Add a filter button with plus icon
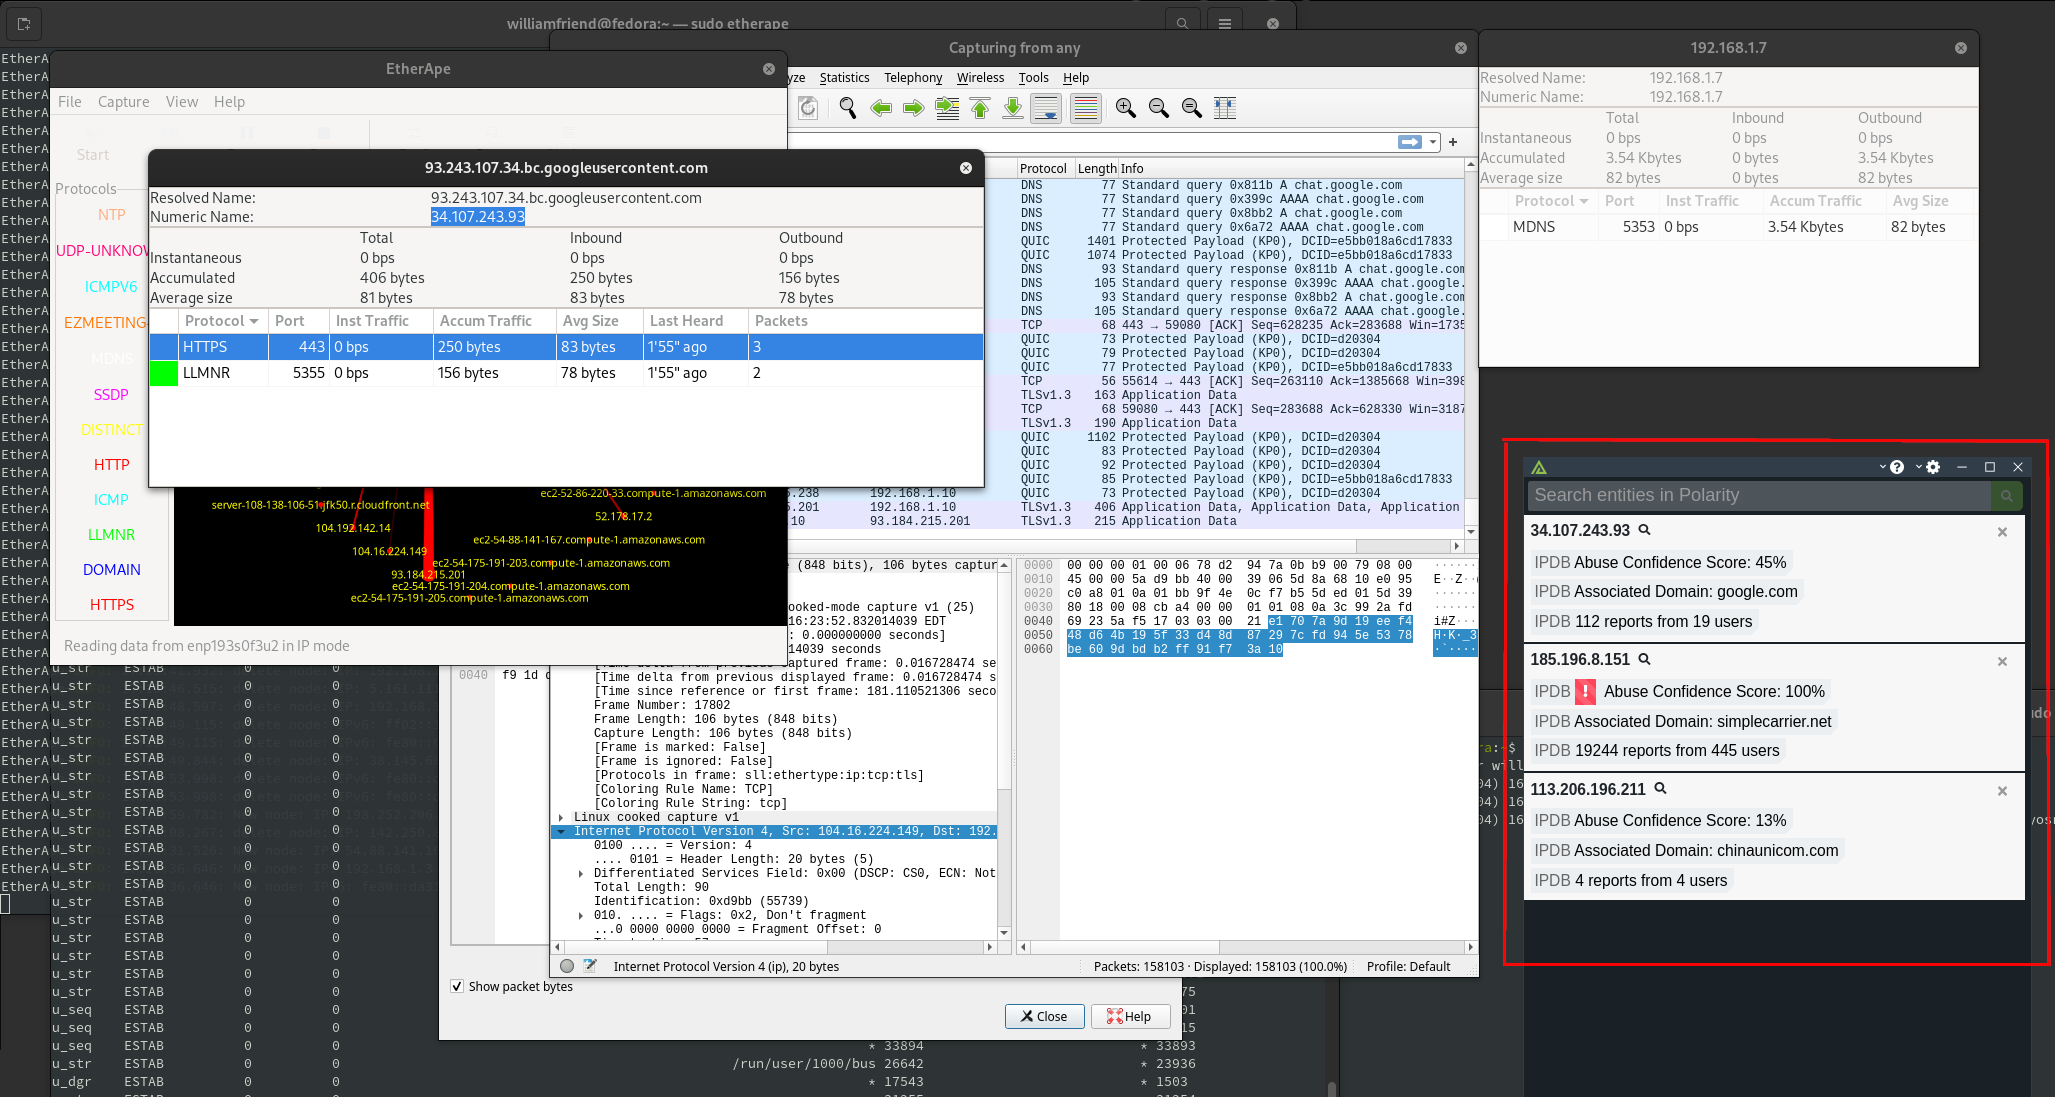This screenshot has width=2055, height=1097. click(x=1453, y=142)
